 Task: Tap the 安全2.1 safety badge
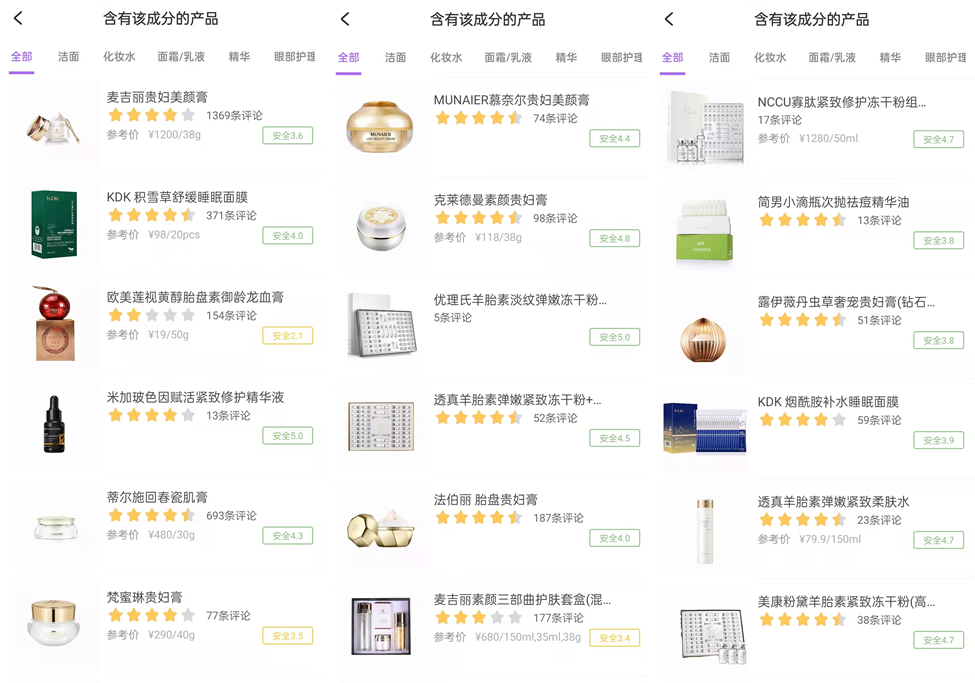tap(287, 336)
